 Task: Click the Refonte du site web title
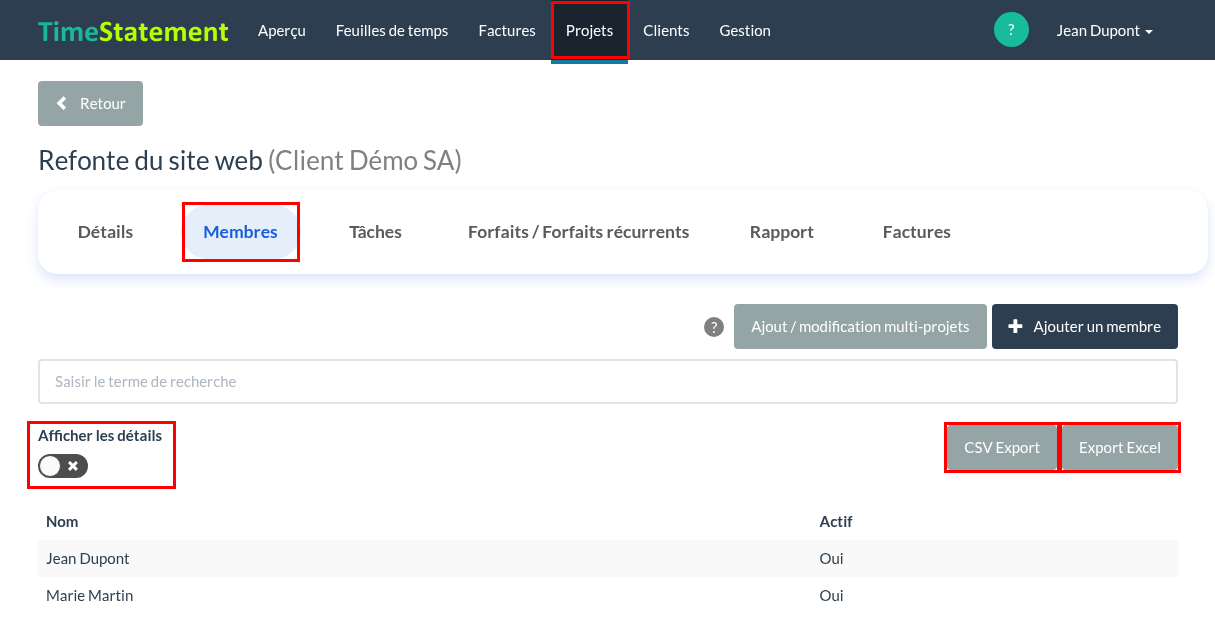pos(150,161)
